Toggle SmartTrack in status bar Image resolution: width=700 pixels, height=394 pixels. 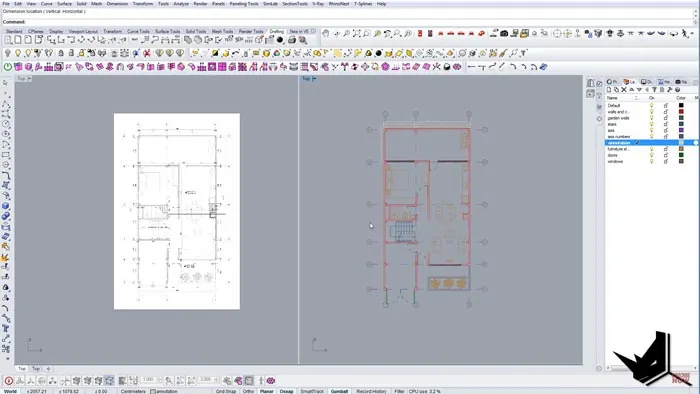(x=312, y=391)
